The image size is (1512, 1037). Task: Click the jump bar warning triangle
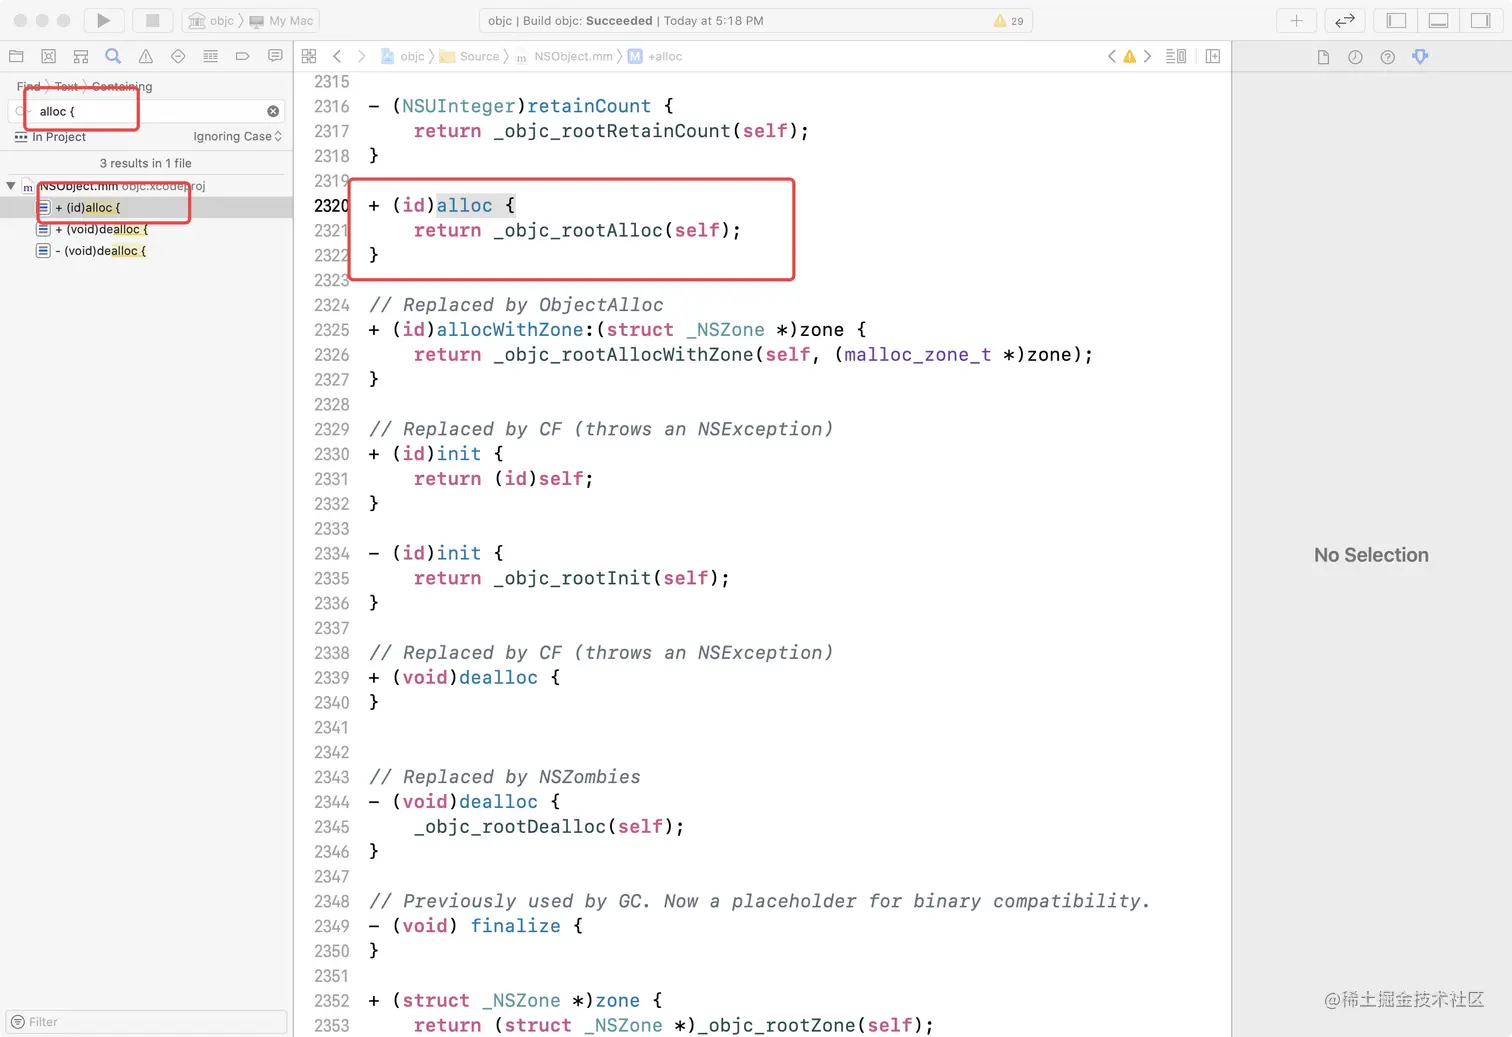pos(1129,56)
